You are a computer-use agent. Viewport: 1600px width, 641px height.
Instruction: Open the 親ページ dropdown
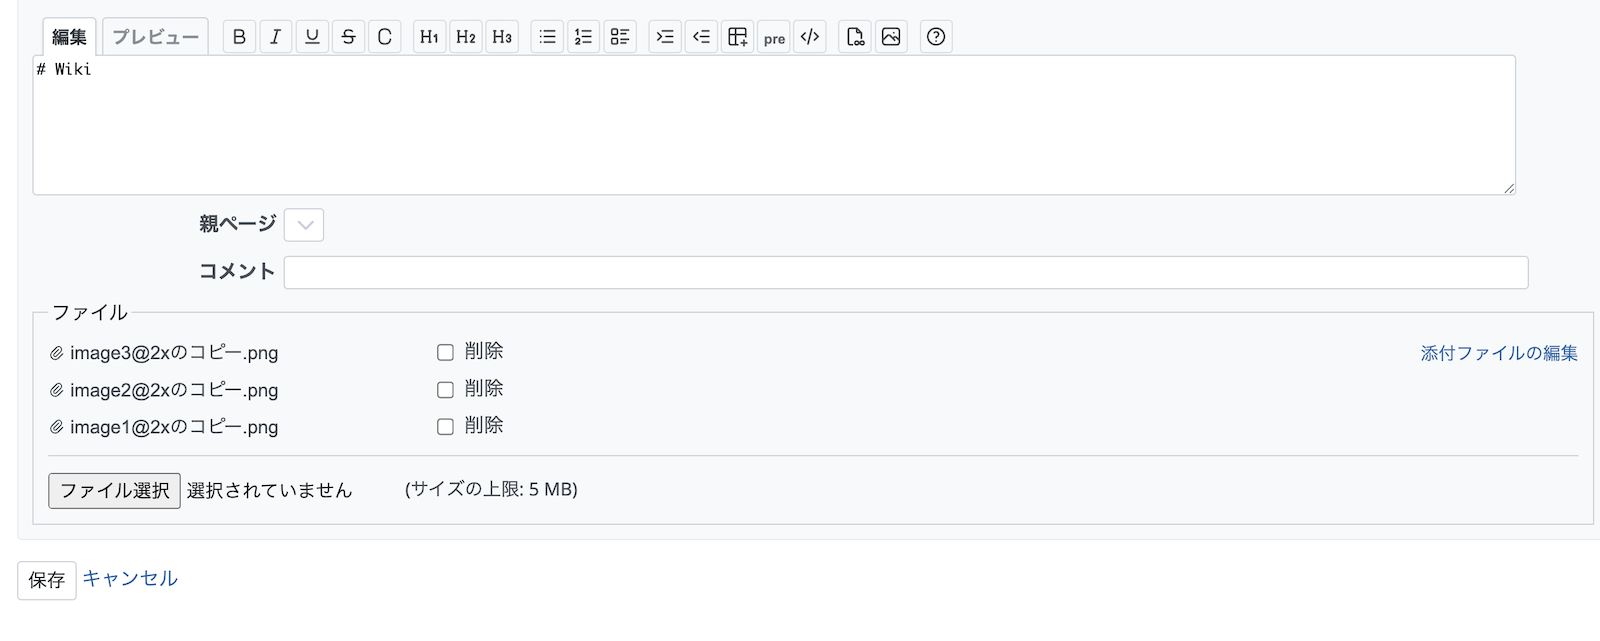pyautogui.click(x=304, y=225)
